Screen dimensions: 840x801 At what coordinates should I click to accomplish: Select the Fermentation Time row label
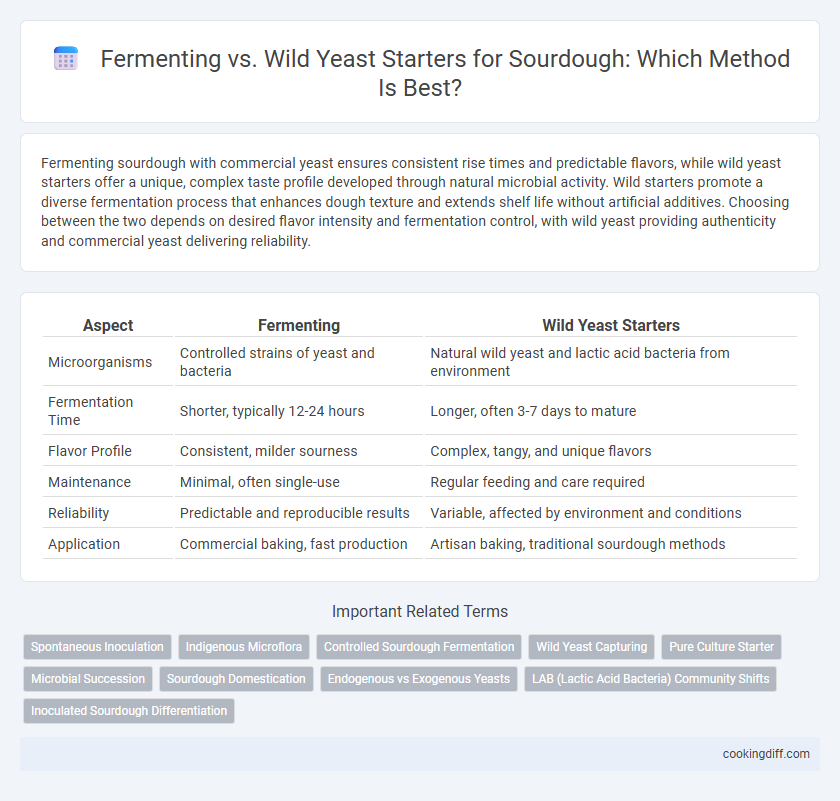(91, 411)
